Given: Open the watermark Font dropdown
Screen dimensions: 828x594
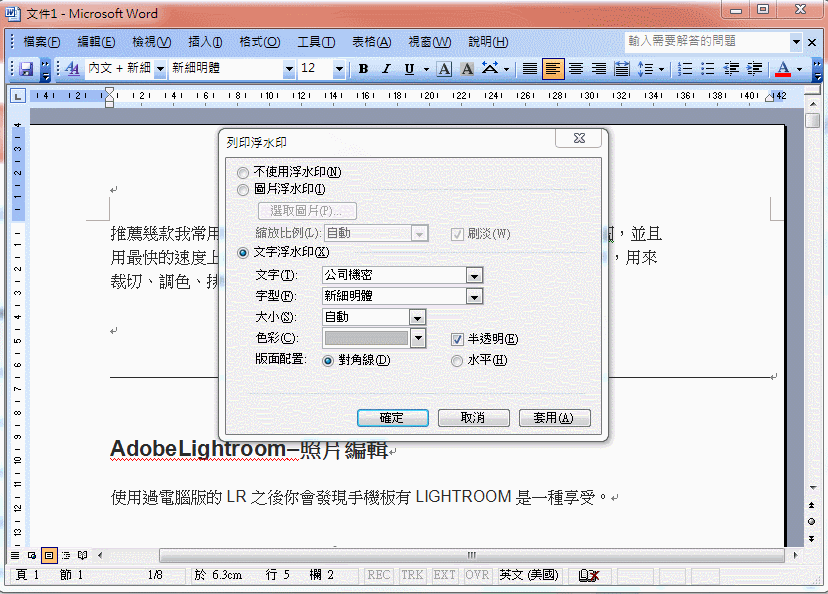Looking at the screenshot, I should (x=474, y=297).
